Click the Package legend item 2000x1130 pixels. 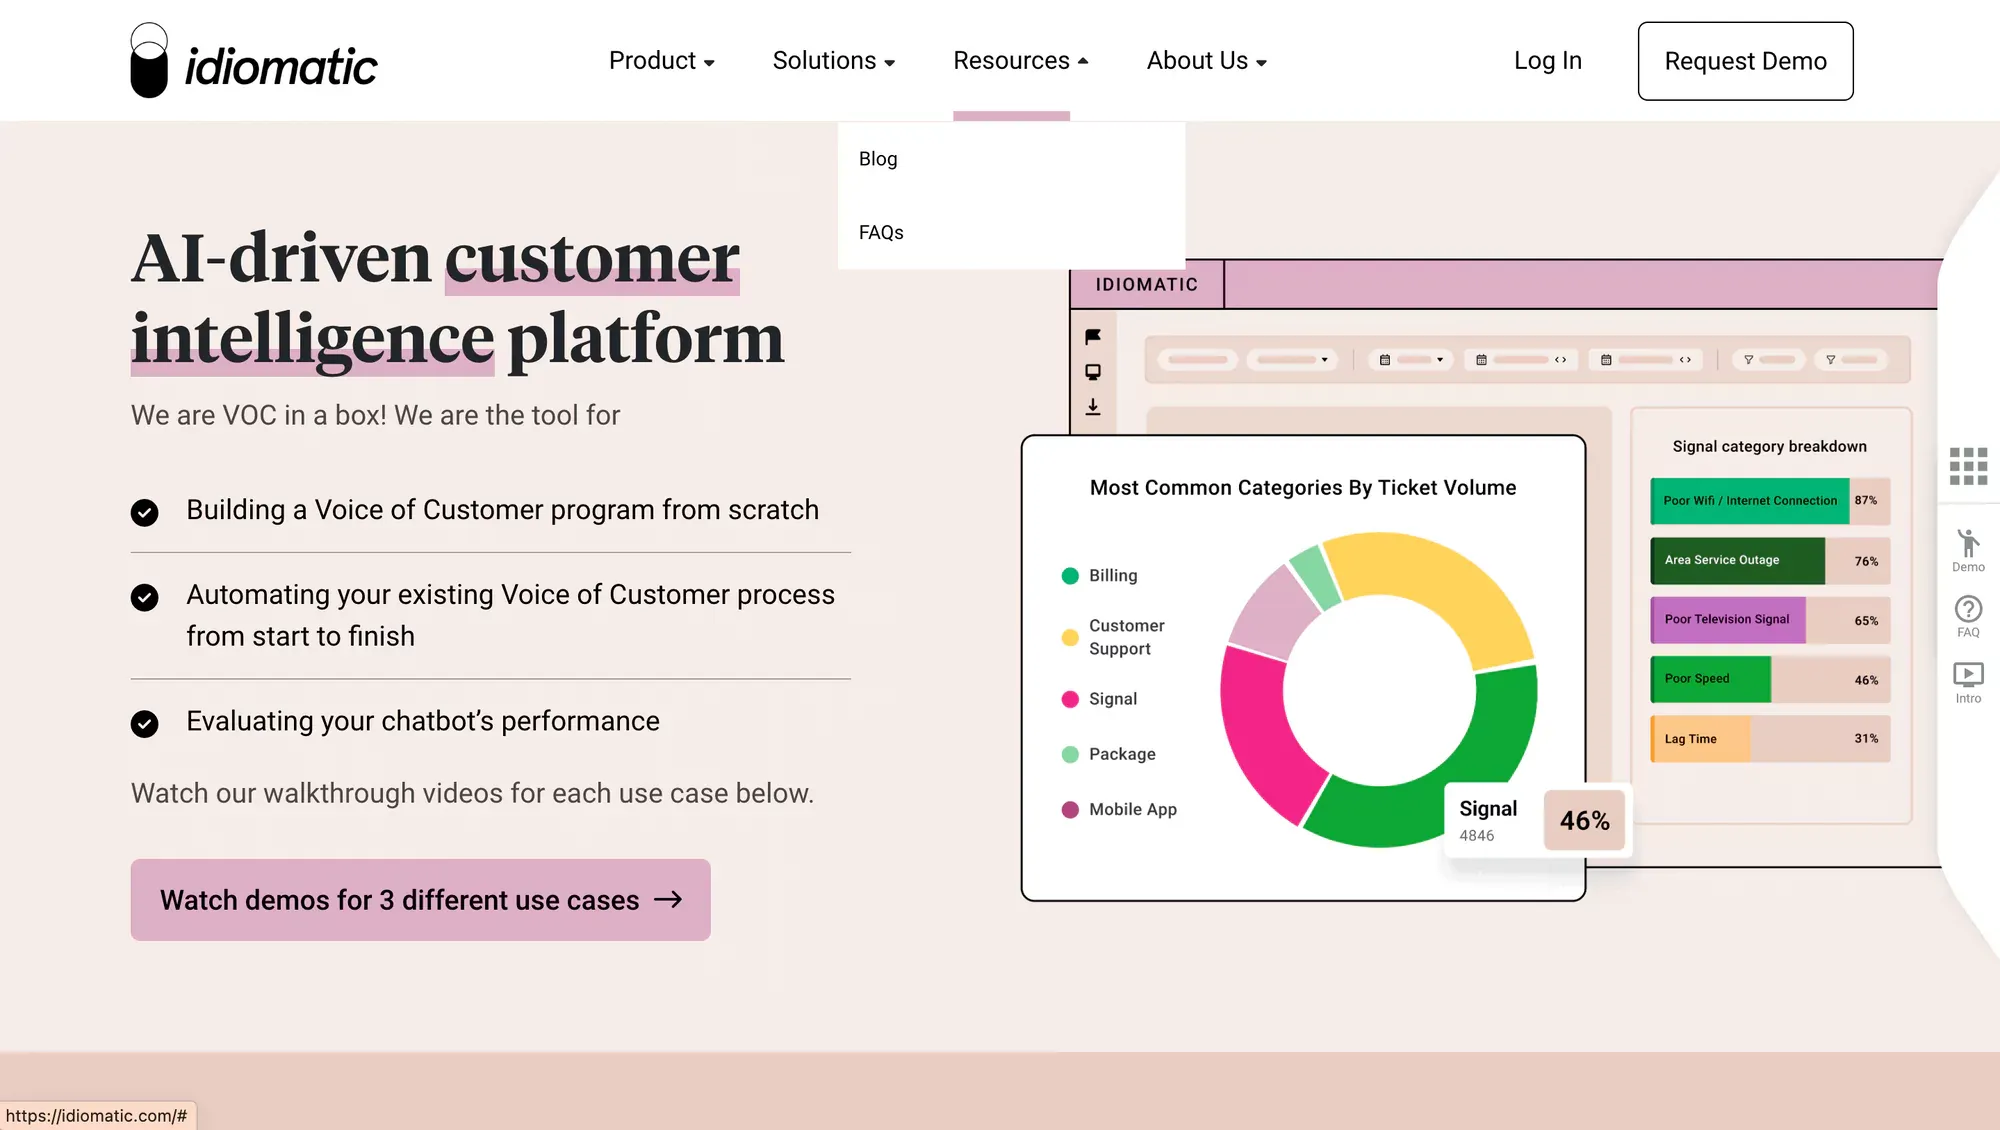pos(1108,754)
